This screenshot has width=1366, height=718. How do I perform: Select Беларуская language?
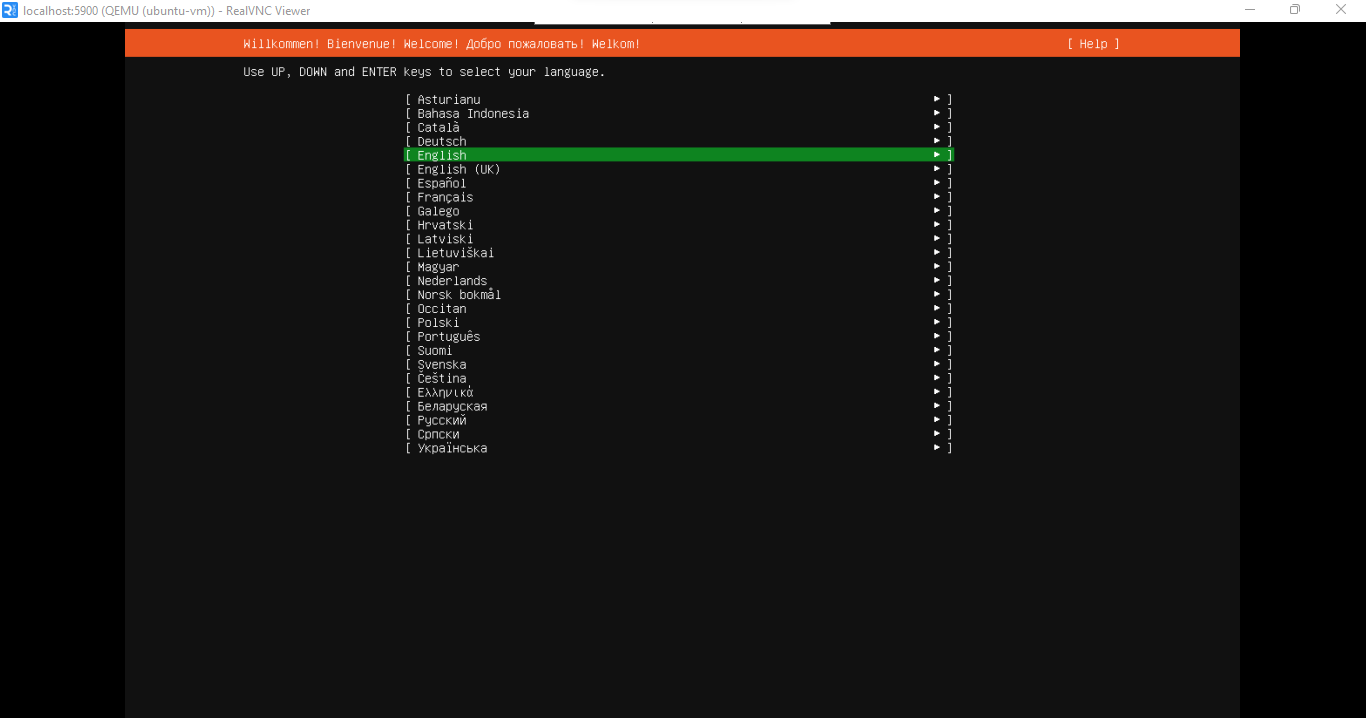pyautogui.click(x=679, y=407)
